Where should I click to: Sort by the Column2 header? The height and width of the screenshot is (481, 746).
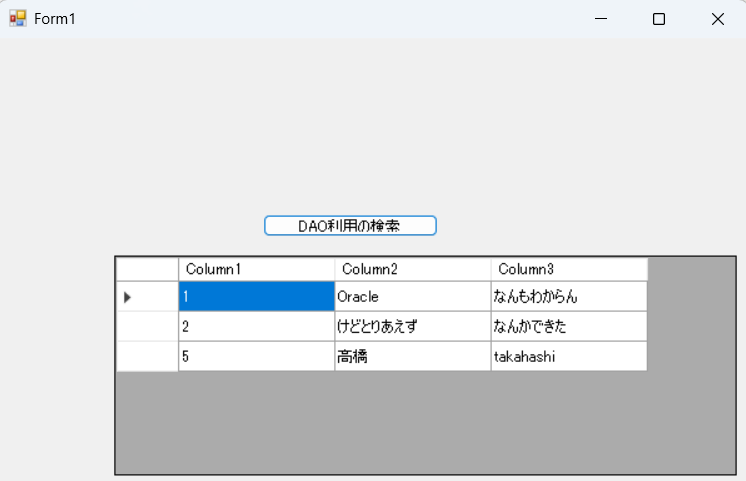click(x=412, y=269)
